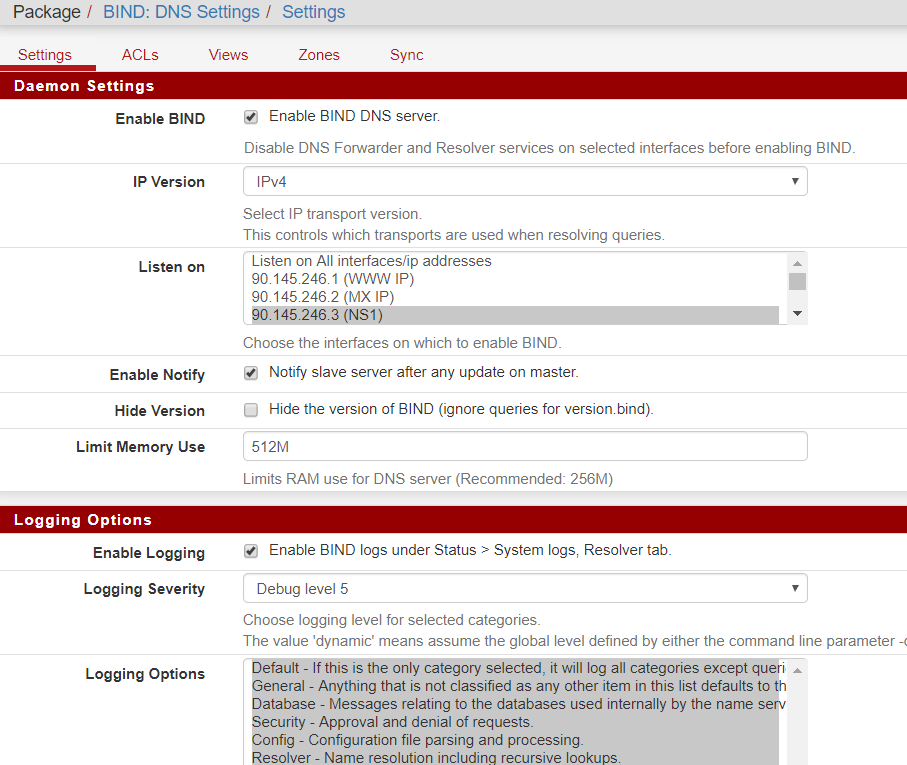The width and height of the screenshot is (907, 765).
Task: Open the Logging Severity dropdown
Action: tap(525, 589)
